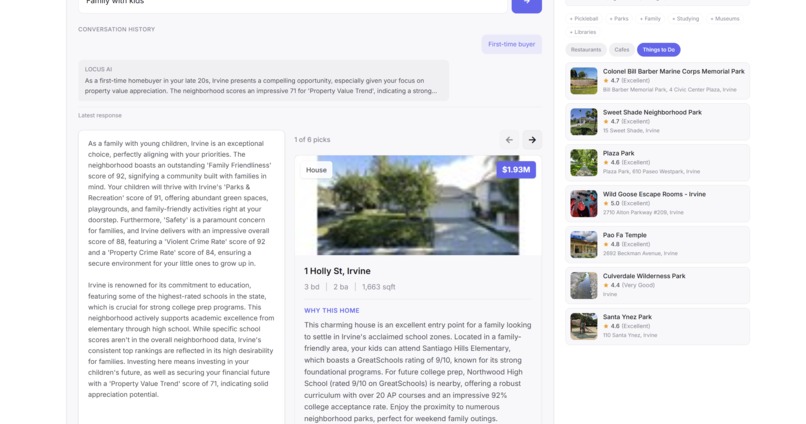This screenshot has height=424, width=806.
Task: Focus the Family with kids input field
Action: 293,4
